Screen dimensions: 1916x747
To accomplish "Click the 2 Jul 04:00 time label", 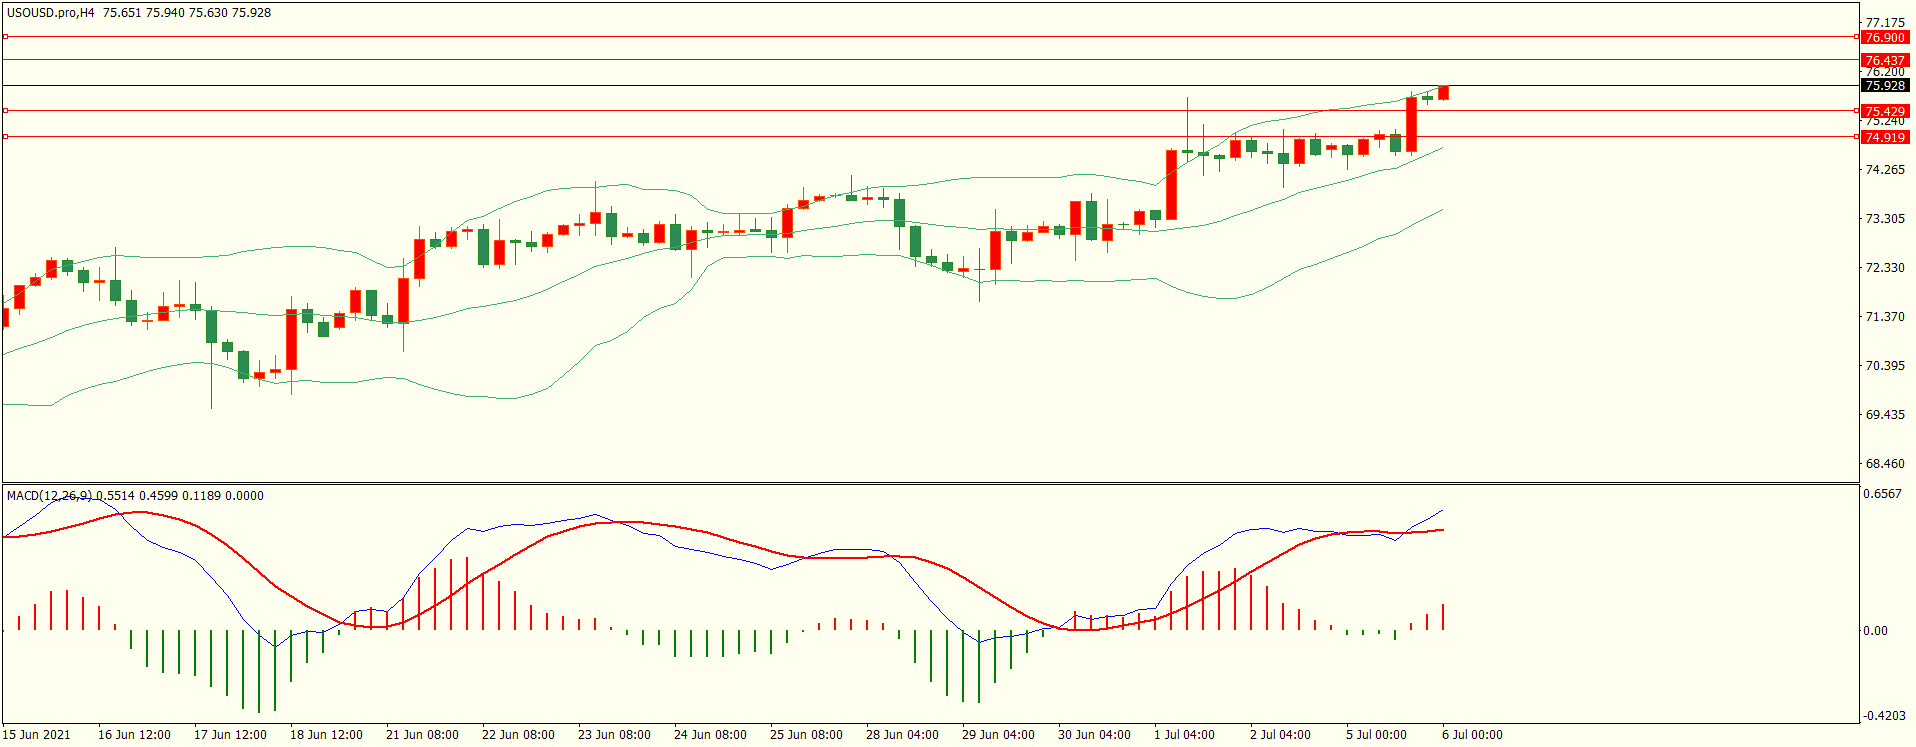I will [1280, 735].
